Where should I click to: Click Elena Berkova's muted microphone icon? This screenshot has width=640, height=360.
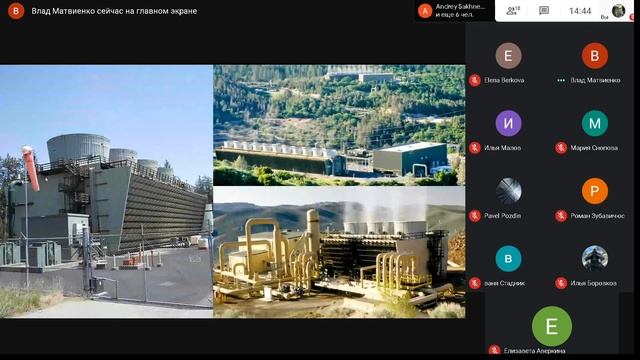coord(474,80)
